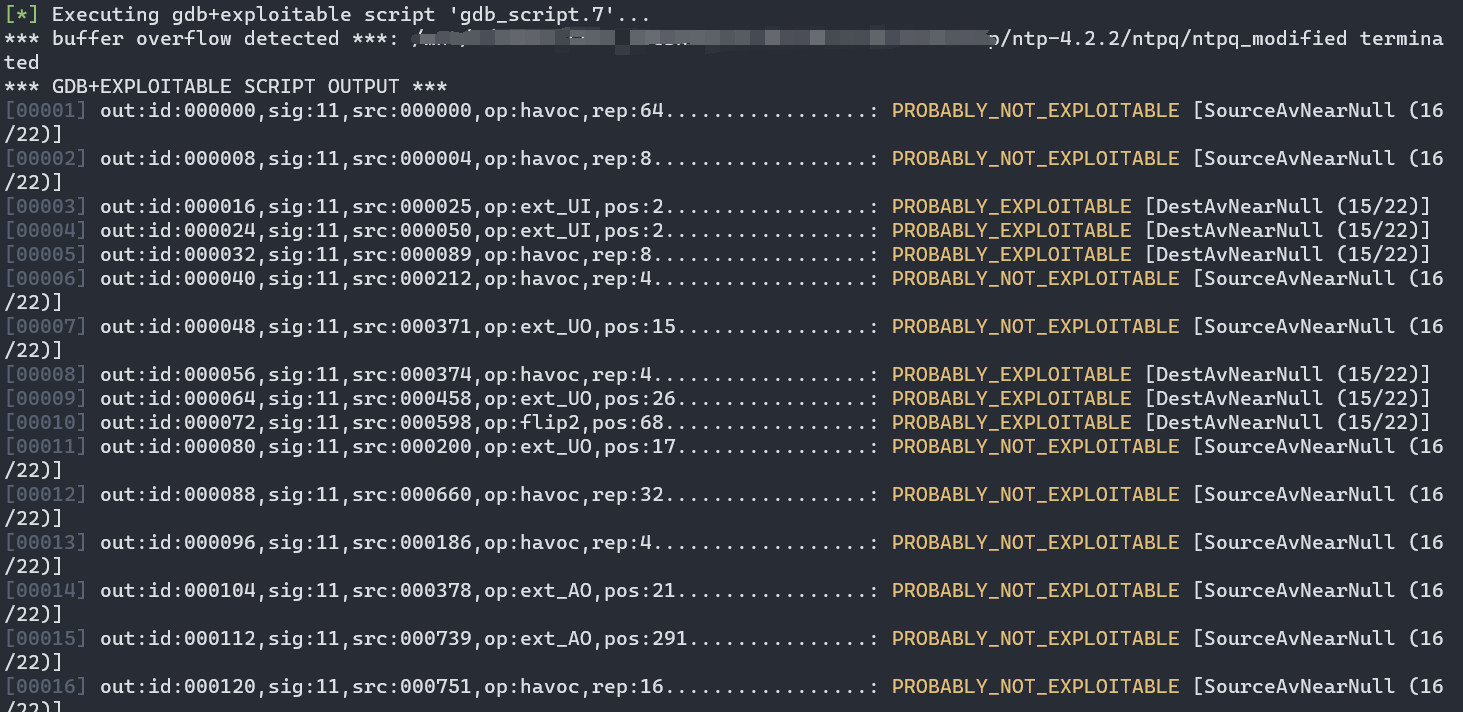Click crash entry "out:id:000032,sig:11,src:000089,op:havoc,rep:8"
1463x712 pixels.
(376, 255)
